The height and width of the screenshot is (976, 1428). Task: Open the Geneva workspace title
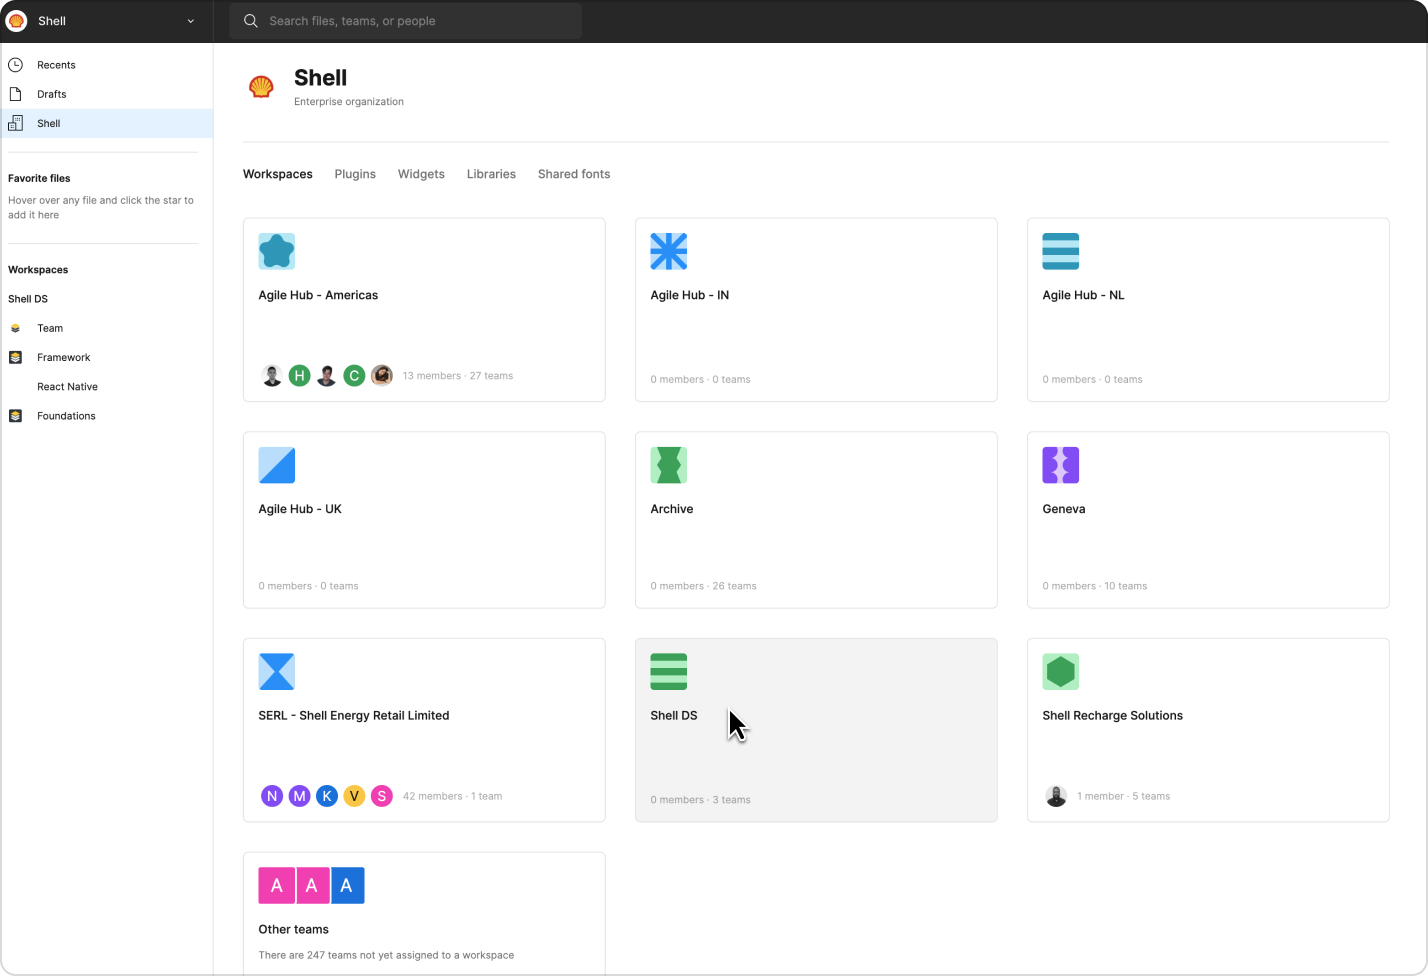[x=1064, y=509]
